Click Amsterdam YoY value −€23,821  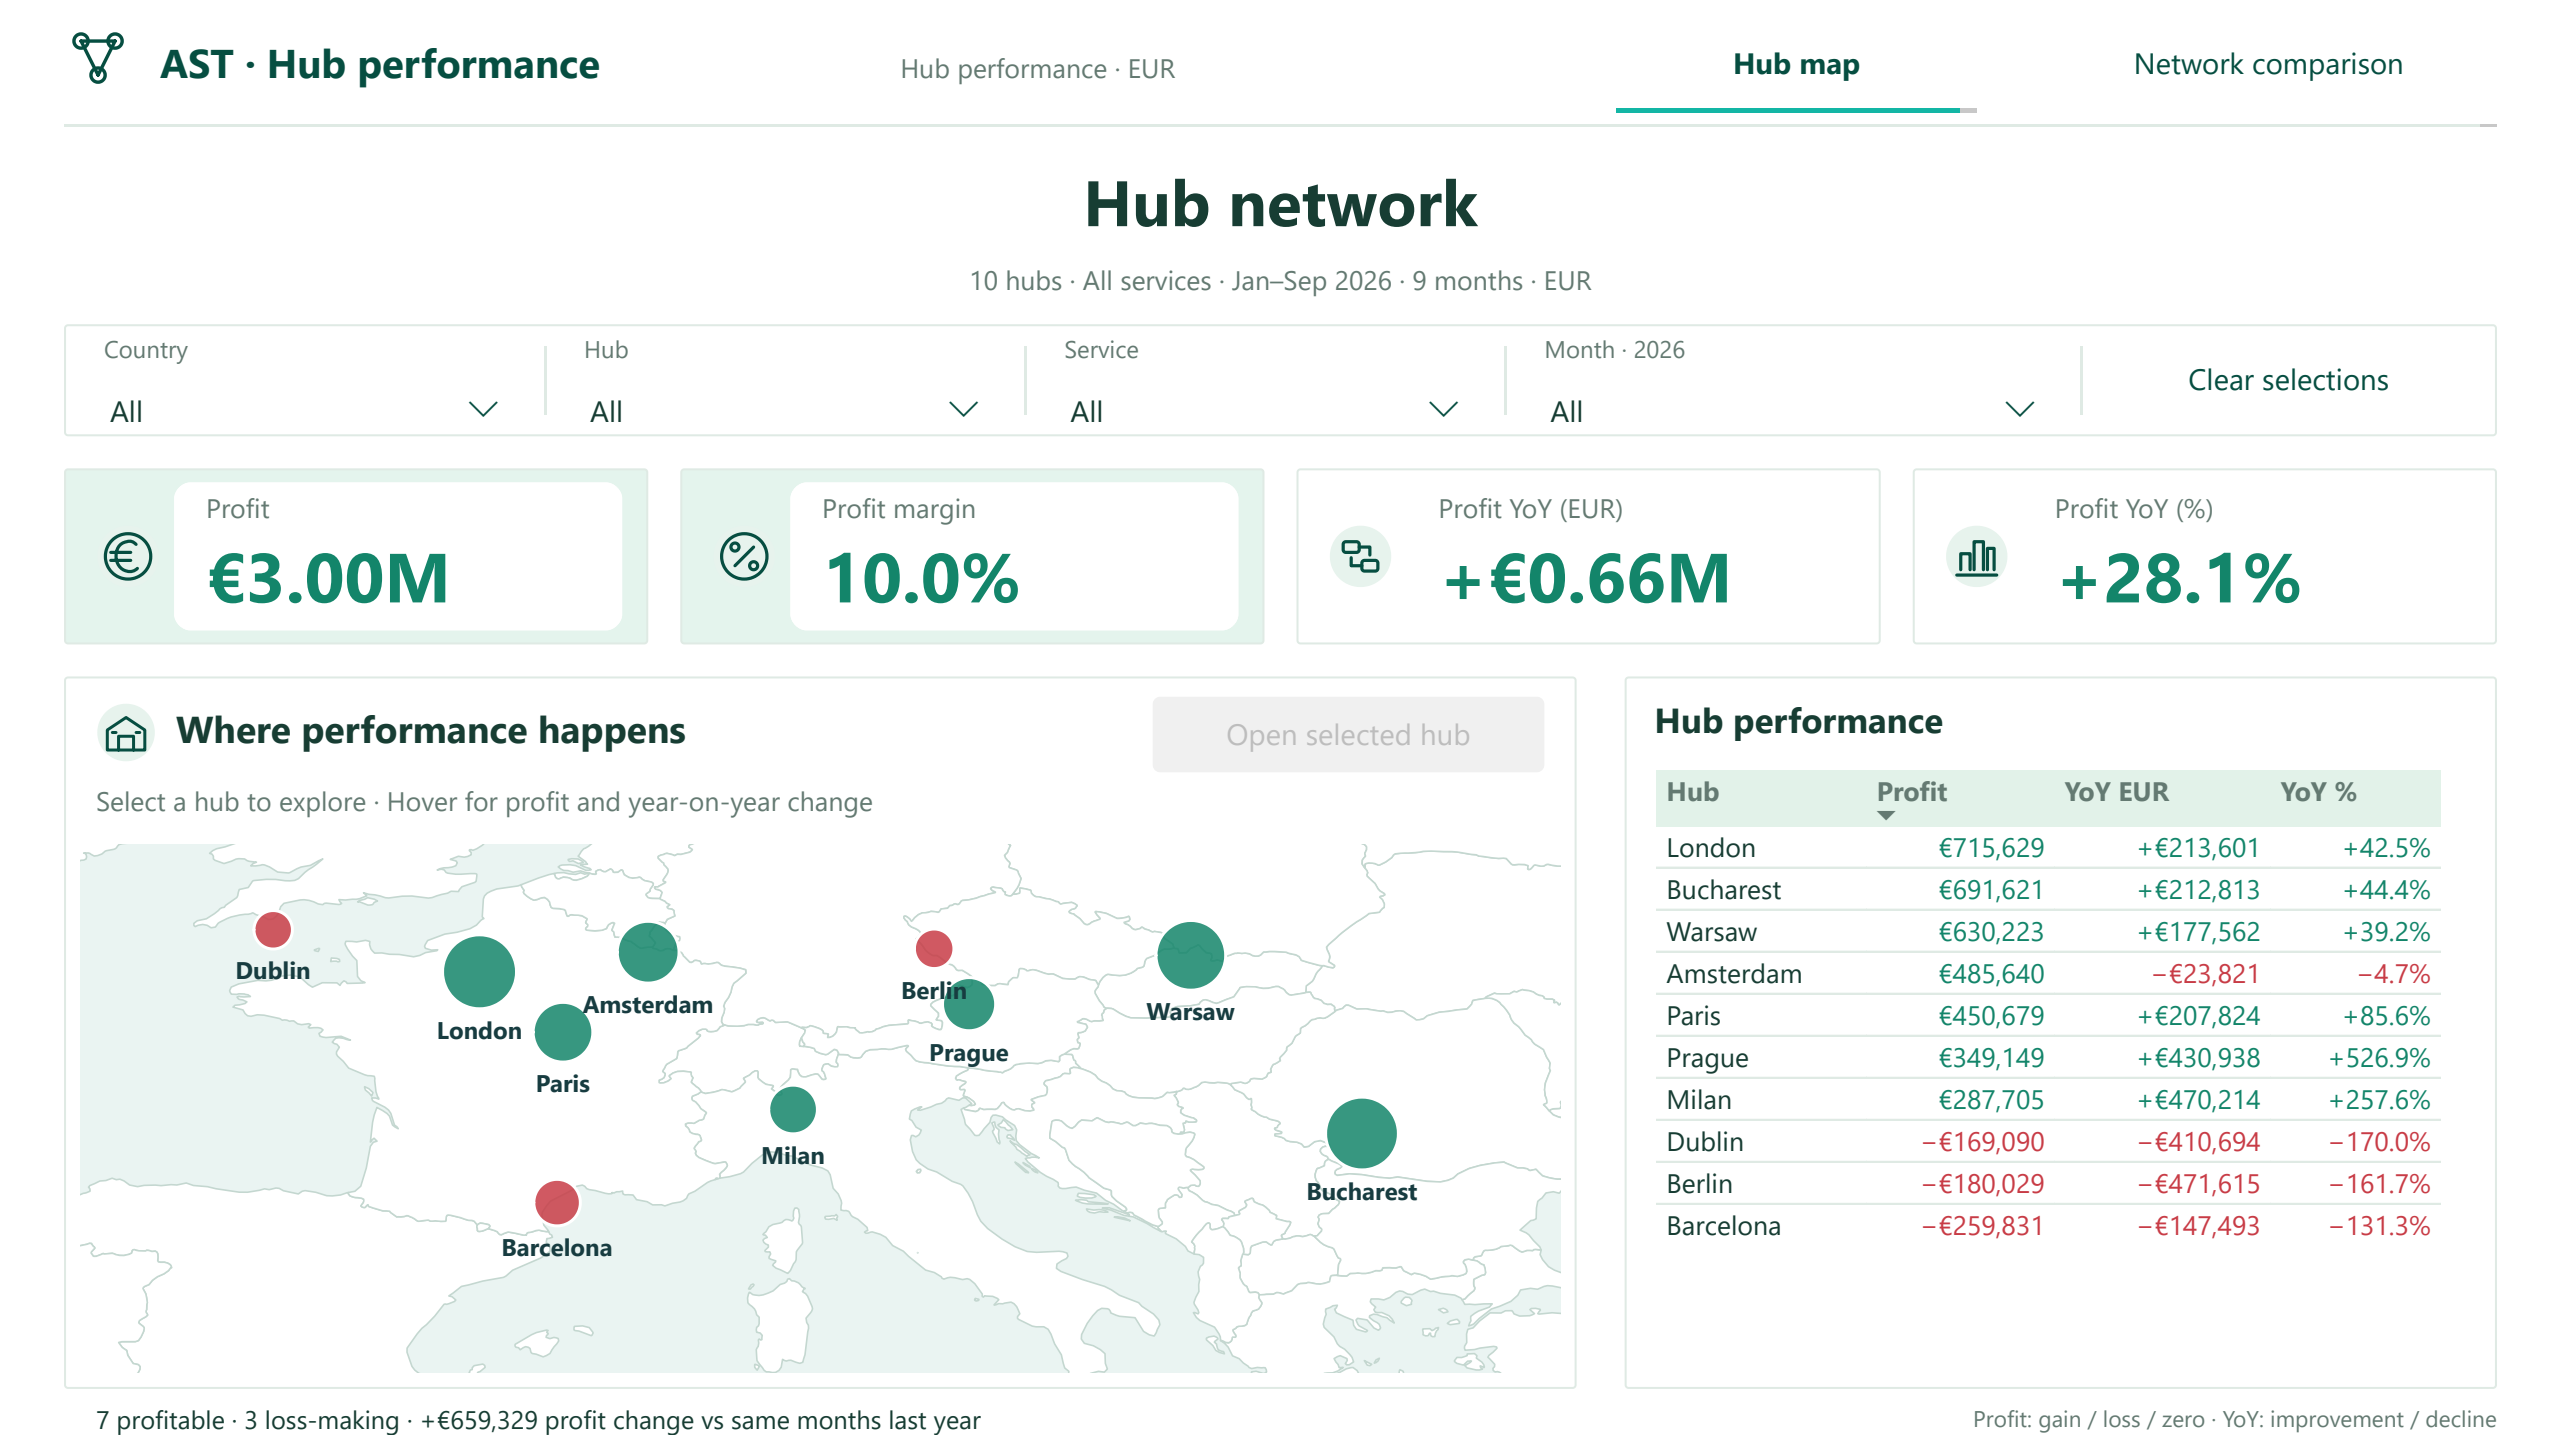[2205, 974]
